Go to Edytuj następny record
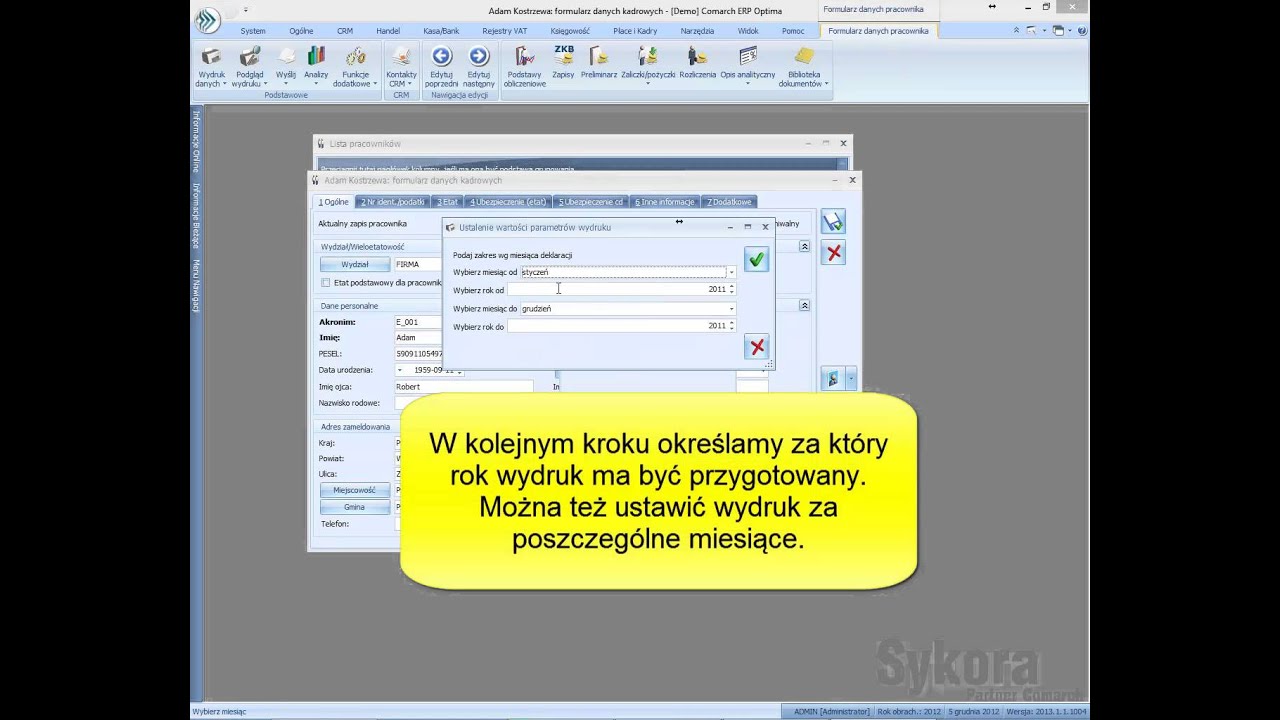 point(479,66)
